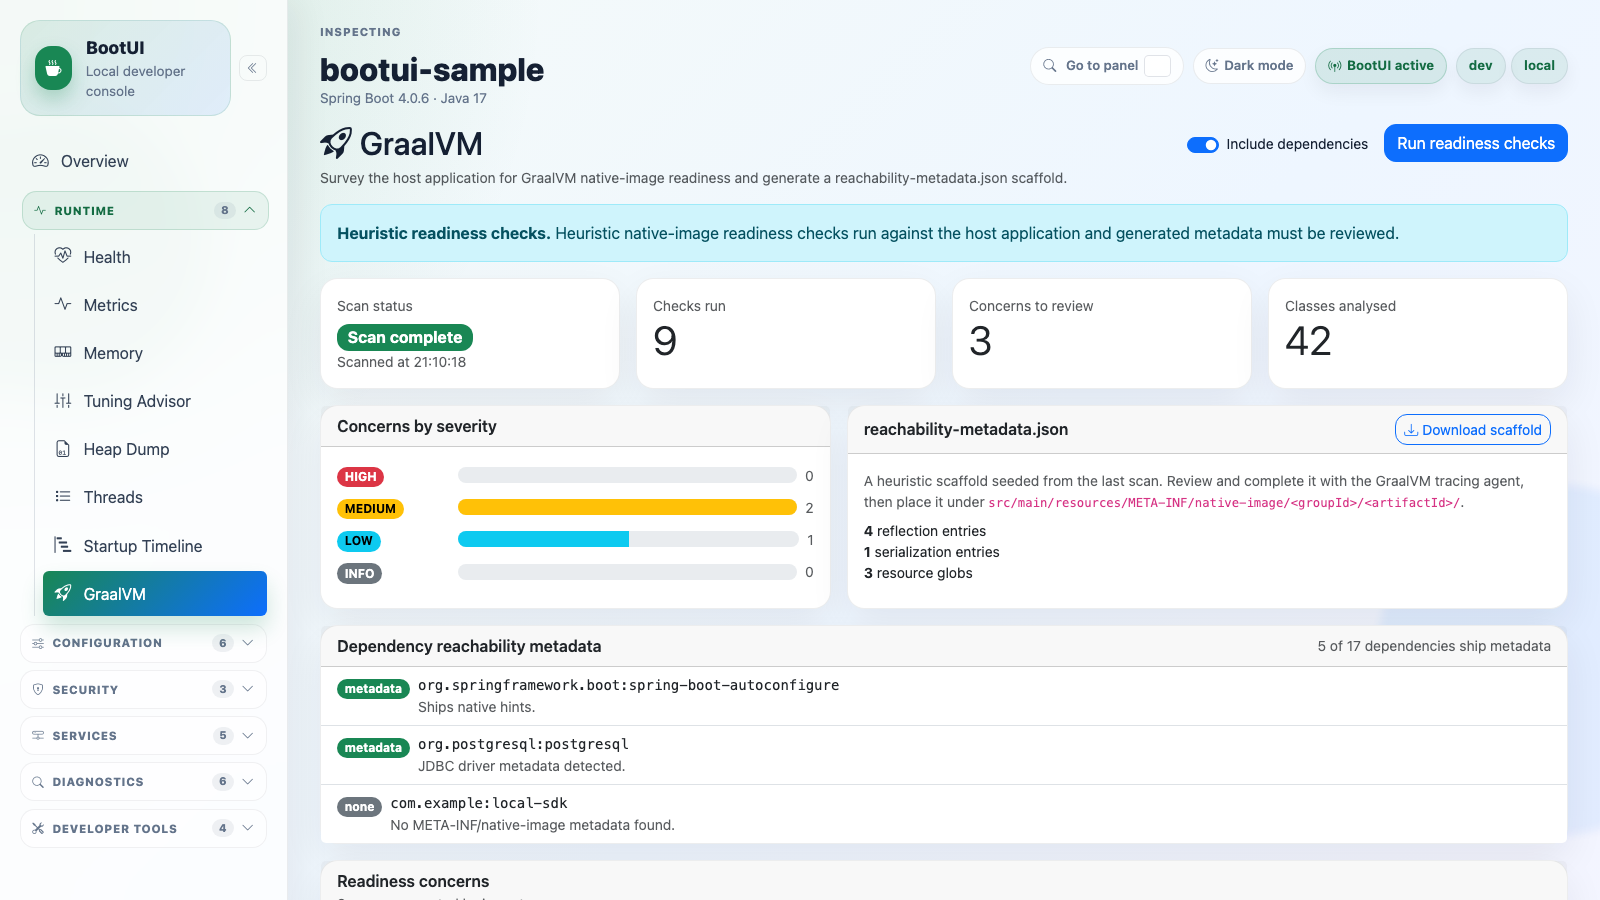
Task: Click the large GraalVM rocket heading icon
Action: [336, 144]
